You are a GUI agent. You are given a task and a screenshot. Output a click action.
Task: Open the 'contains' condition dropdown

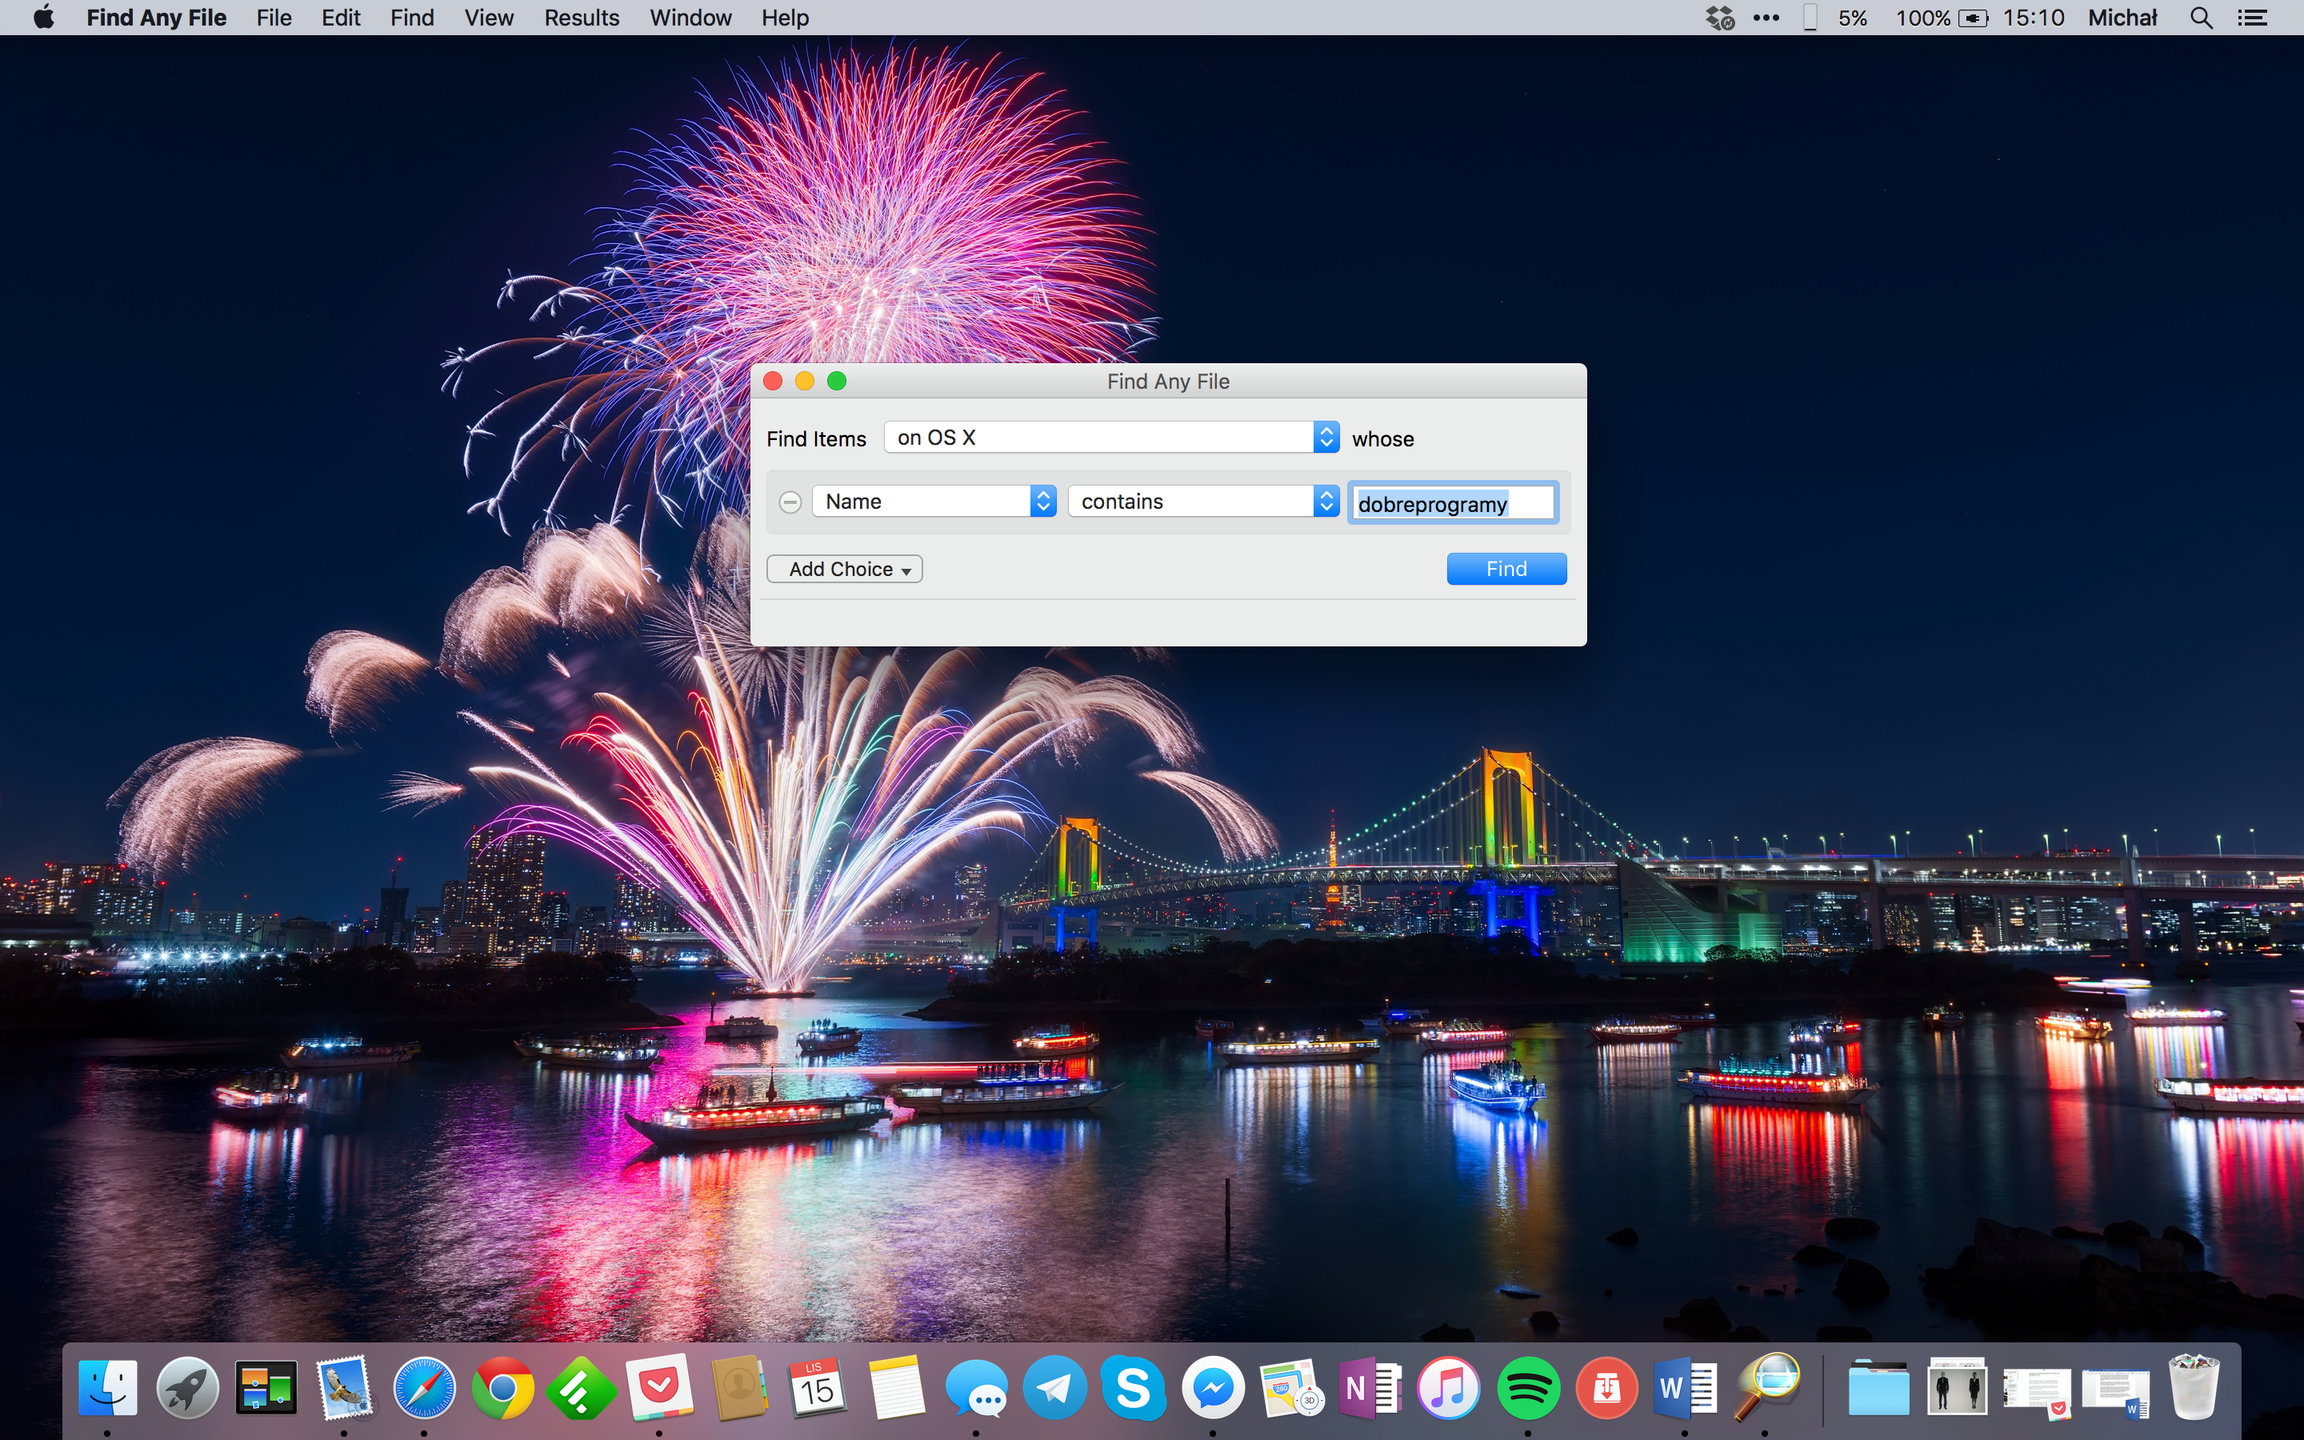[x=1203, y=502]
